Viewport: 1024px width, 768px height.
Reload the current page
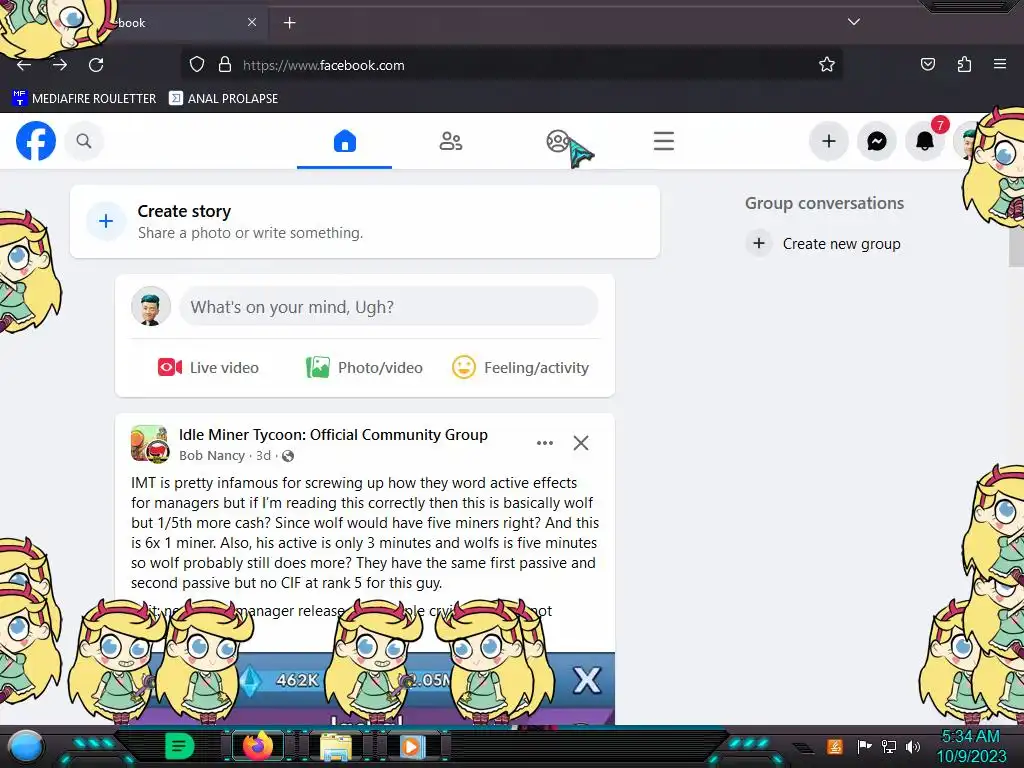tap(96, 65)
